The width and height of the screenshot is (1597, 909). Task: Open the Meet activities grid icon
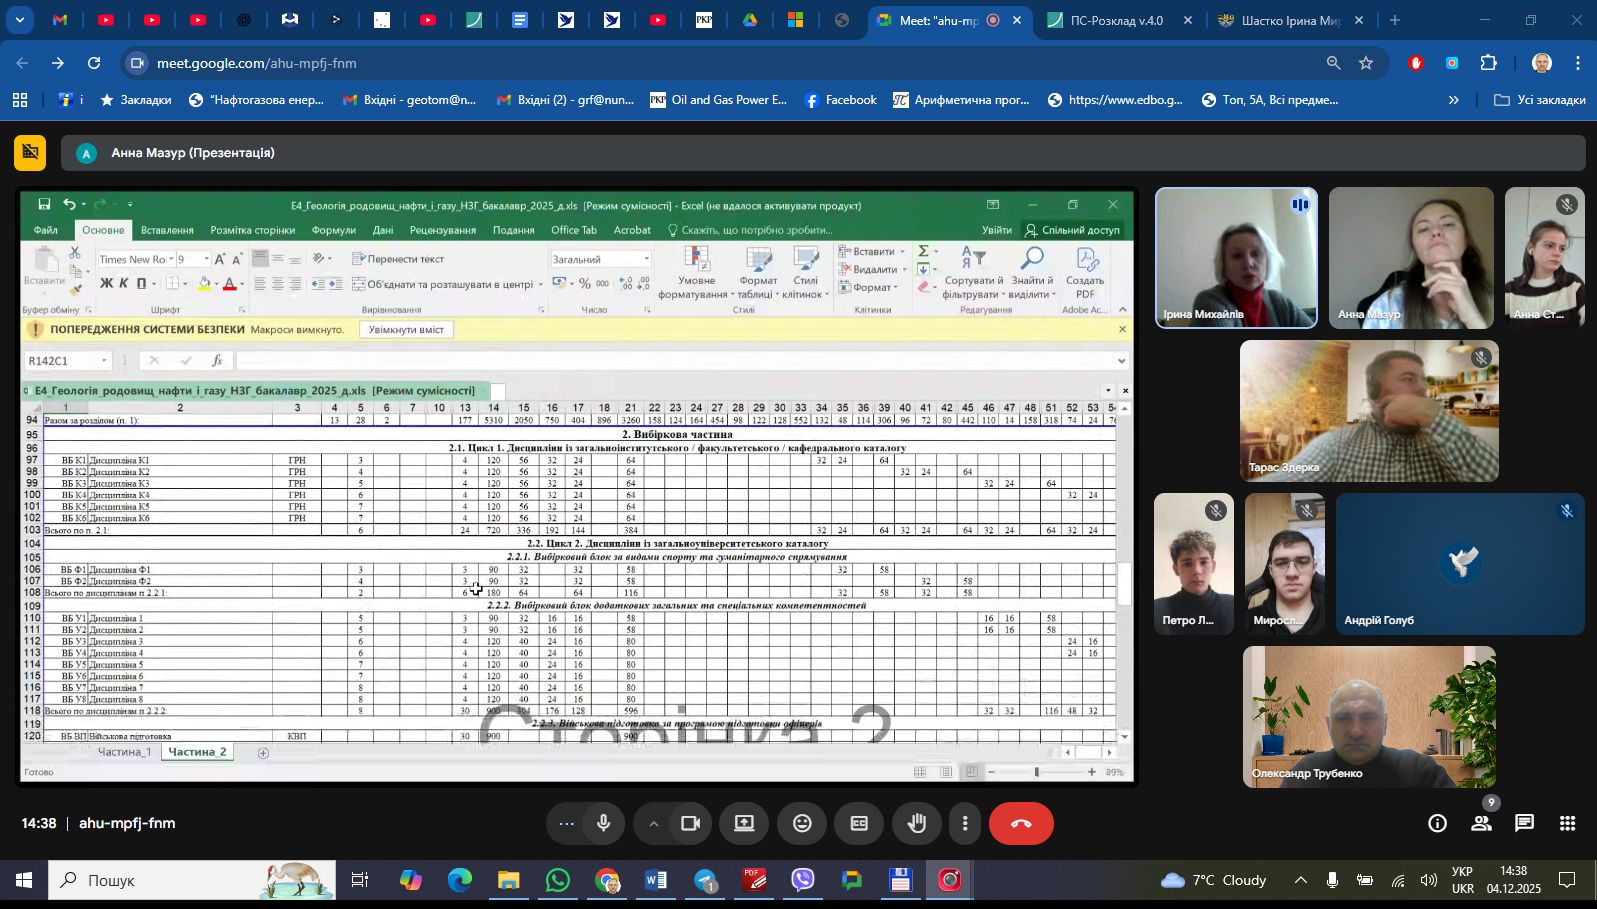coord(1567,823)
